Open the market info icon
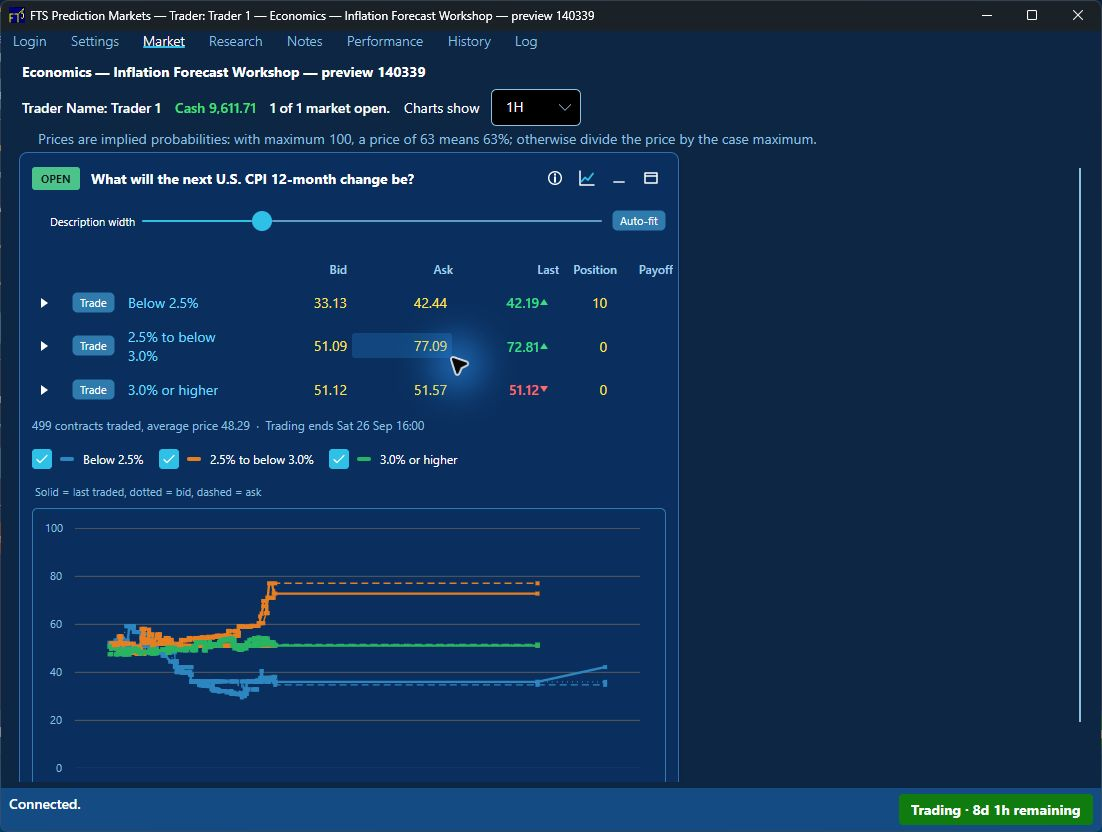The image size is (1102, 832). [555, 178]
